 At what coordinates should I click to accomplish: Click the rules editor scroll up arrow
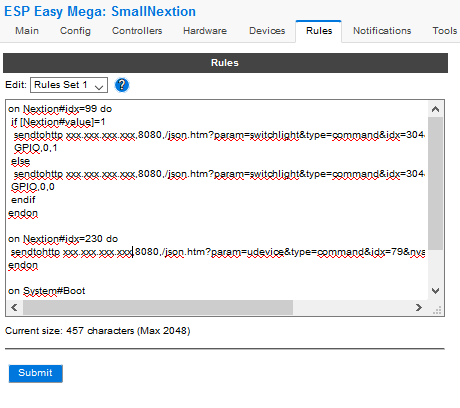coord(435,109)
